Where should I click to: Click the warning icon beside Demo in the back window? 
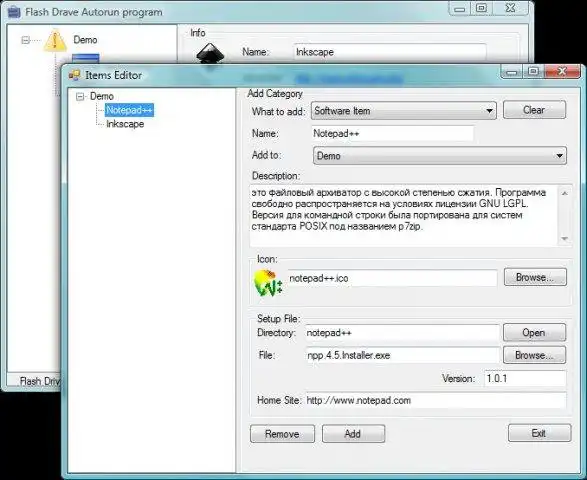pos(55,41)
